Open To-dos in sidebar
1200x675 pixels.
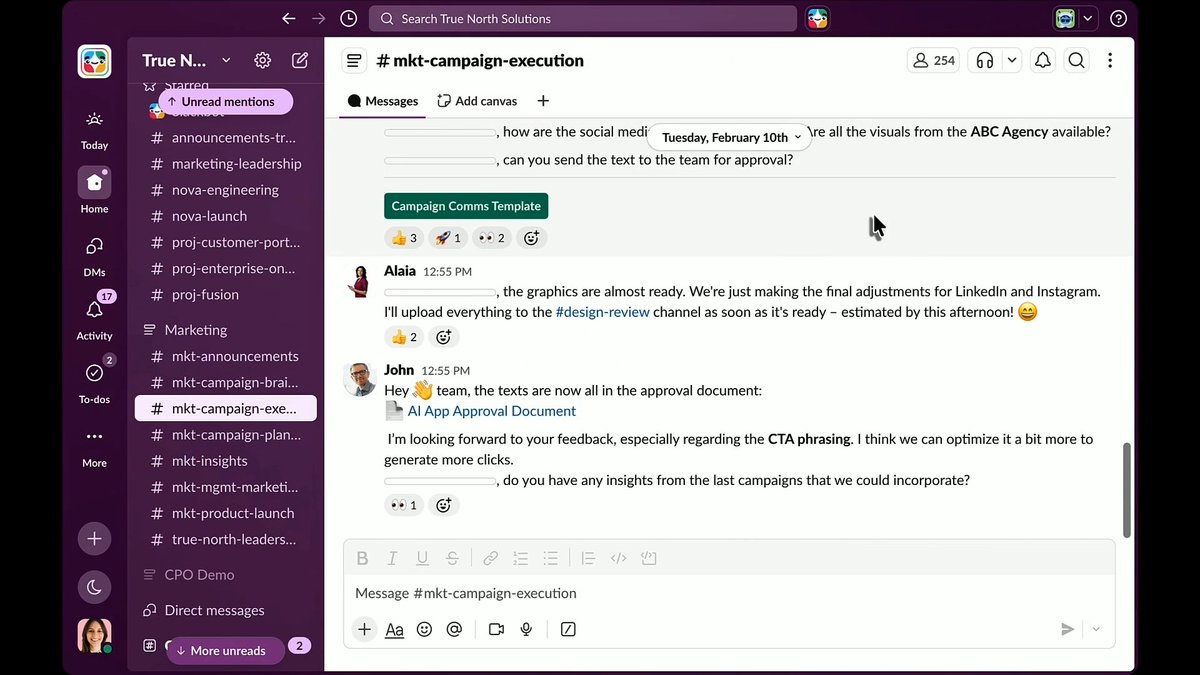coord(94,381)
